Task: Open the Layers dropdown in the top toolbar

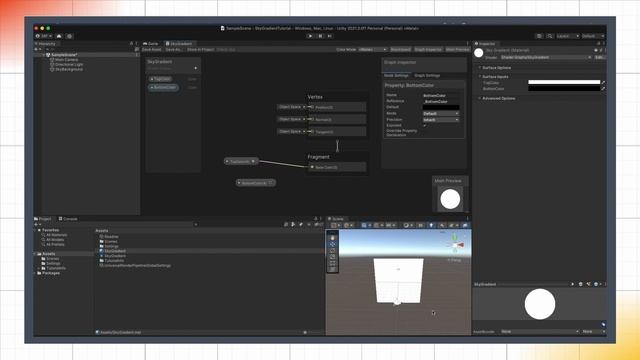Action: 568,36
